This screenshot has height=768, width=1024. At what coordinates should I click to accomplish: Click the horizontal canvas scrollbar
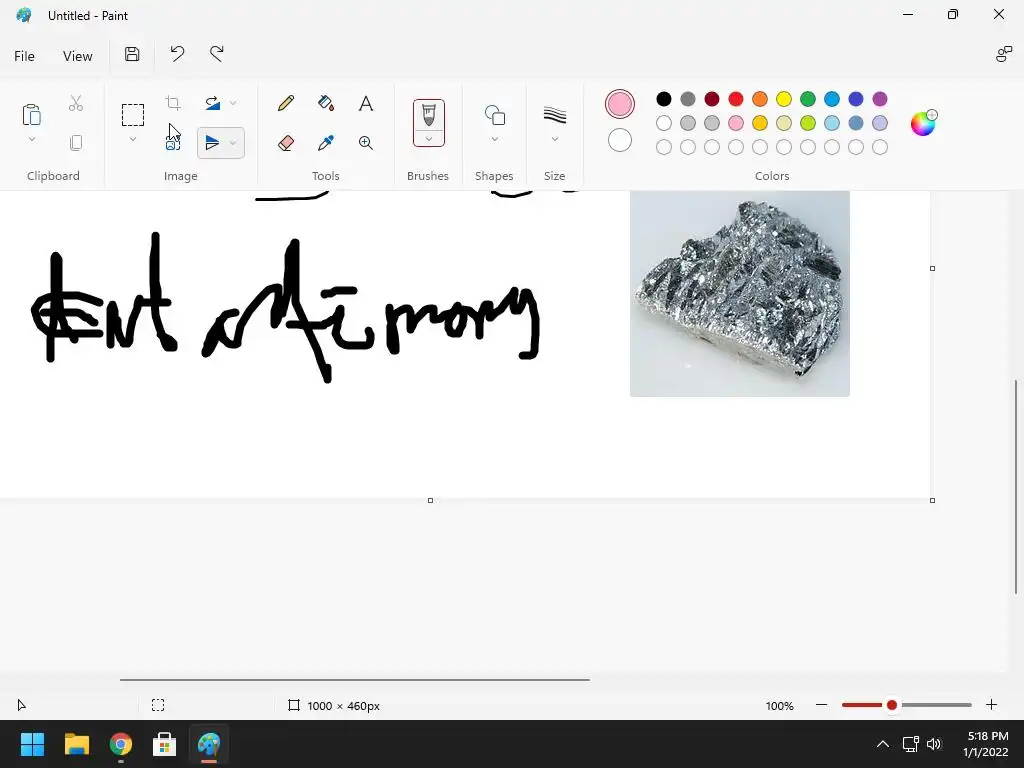click(355, 680)
